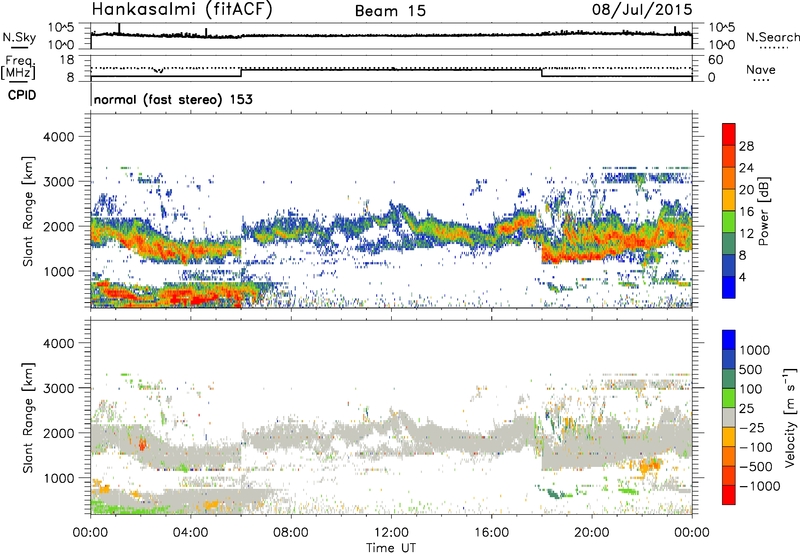Click the "Beam 15" heading
Image resolution: width=800 pixels, height=554 pixels.
[x=390, y=11]
